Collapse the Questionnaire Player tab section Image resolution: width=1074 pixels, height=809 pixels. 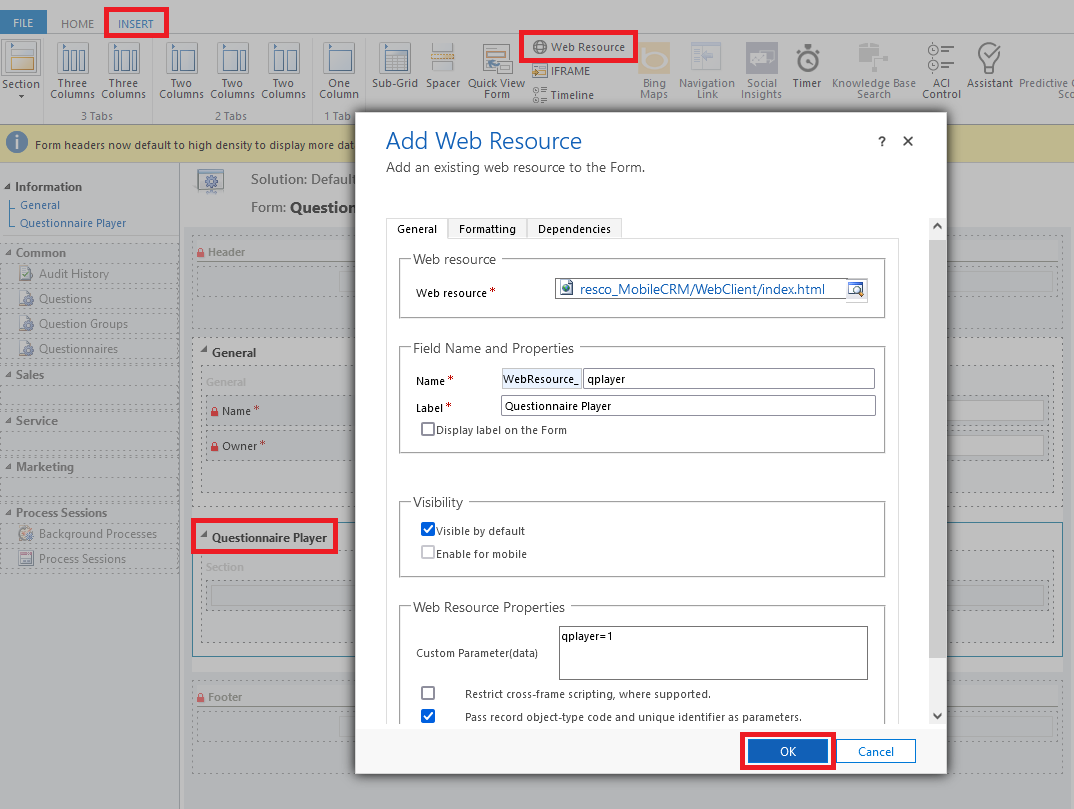pos(203,538)
